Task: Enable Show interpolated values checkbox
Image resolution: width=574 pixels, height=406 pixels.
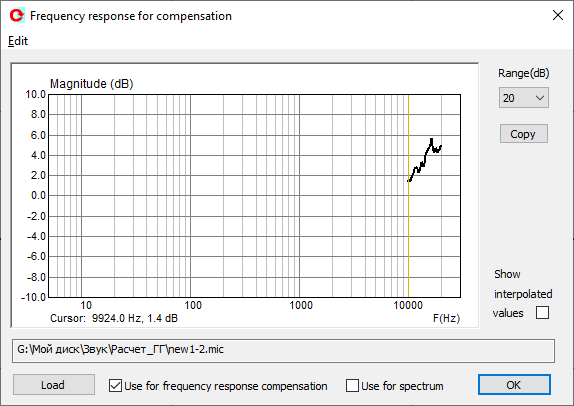Action: [x=542, y=313]
